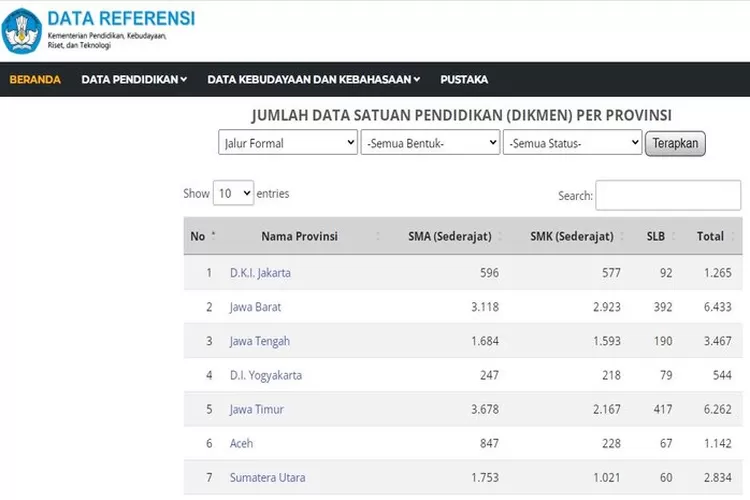Select Jawa Barat total 6.433

(717, 307)
